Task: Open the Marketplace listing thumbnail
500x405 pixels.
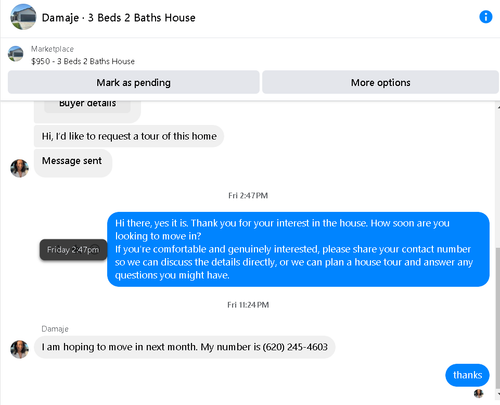Action: pyautogui.click(x=16, y=54)
